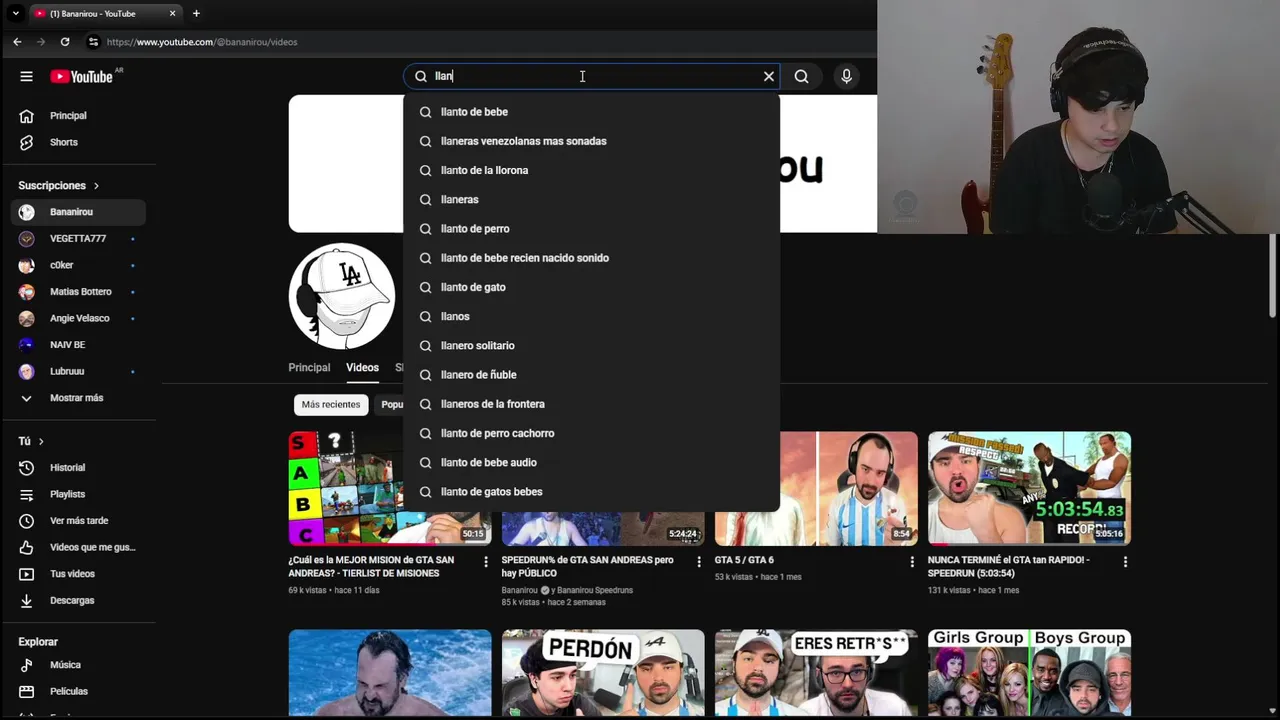This screenshot has width=1280, height=720.
Task: Open Videos que me gustan
Action: tap(79, 547)
